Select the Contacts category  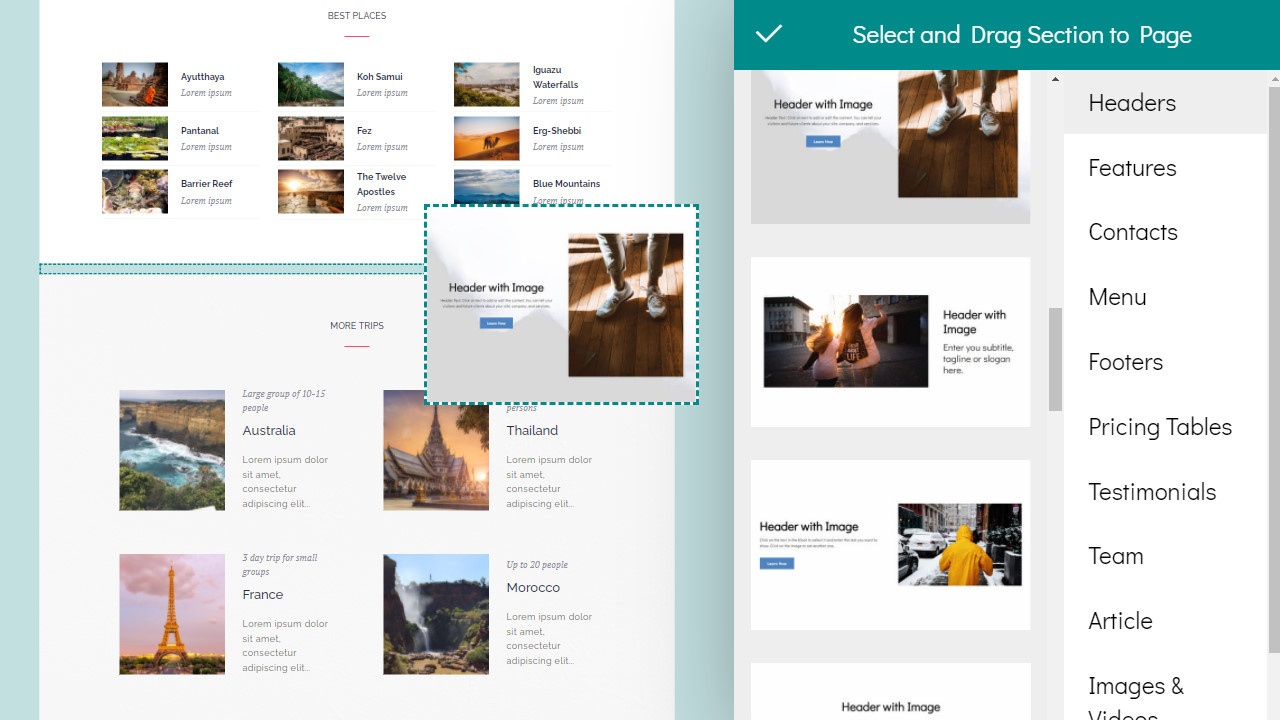tap(1132, 232)
